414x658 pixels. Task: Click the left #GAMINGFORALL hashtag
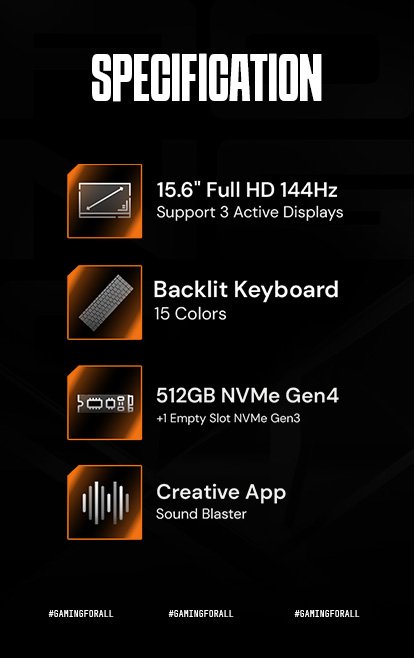coord(81,614)
